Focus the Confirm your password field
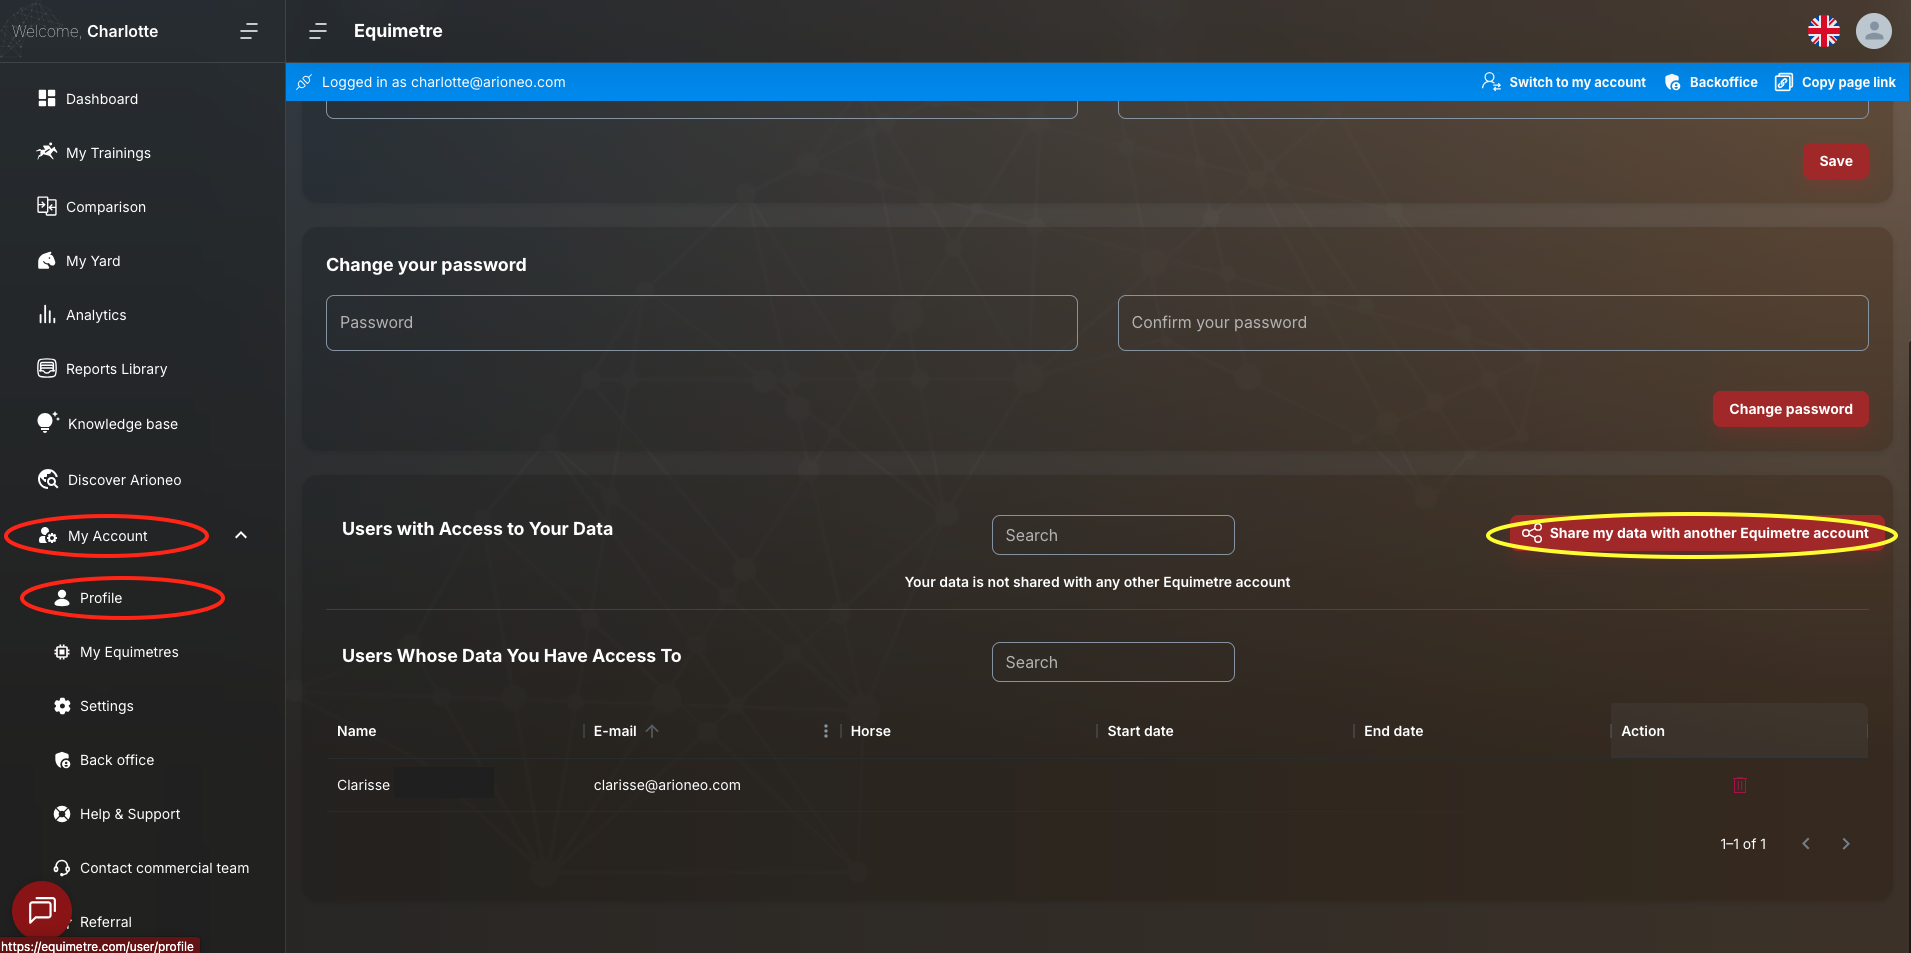1911x953 pixels. 1492,323
